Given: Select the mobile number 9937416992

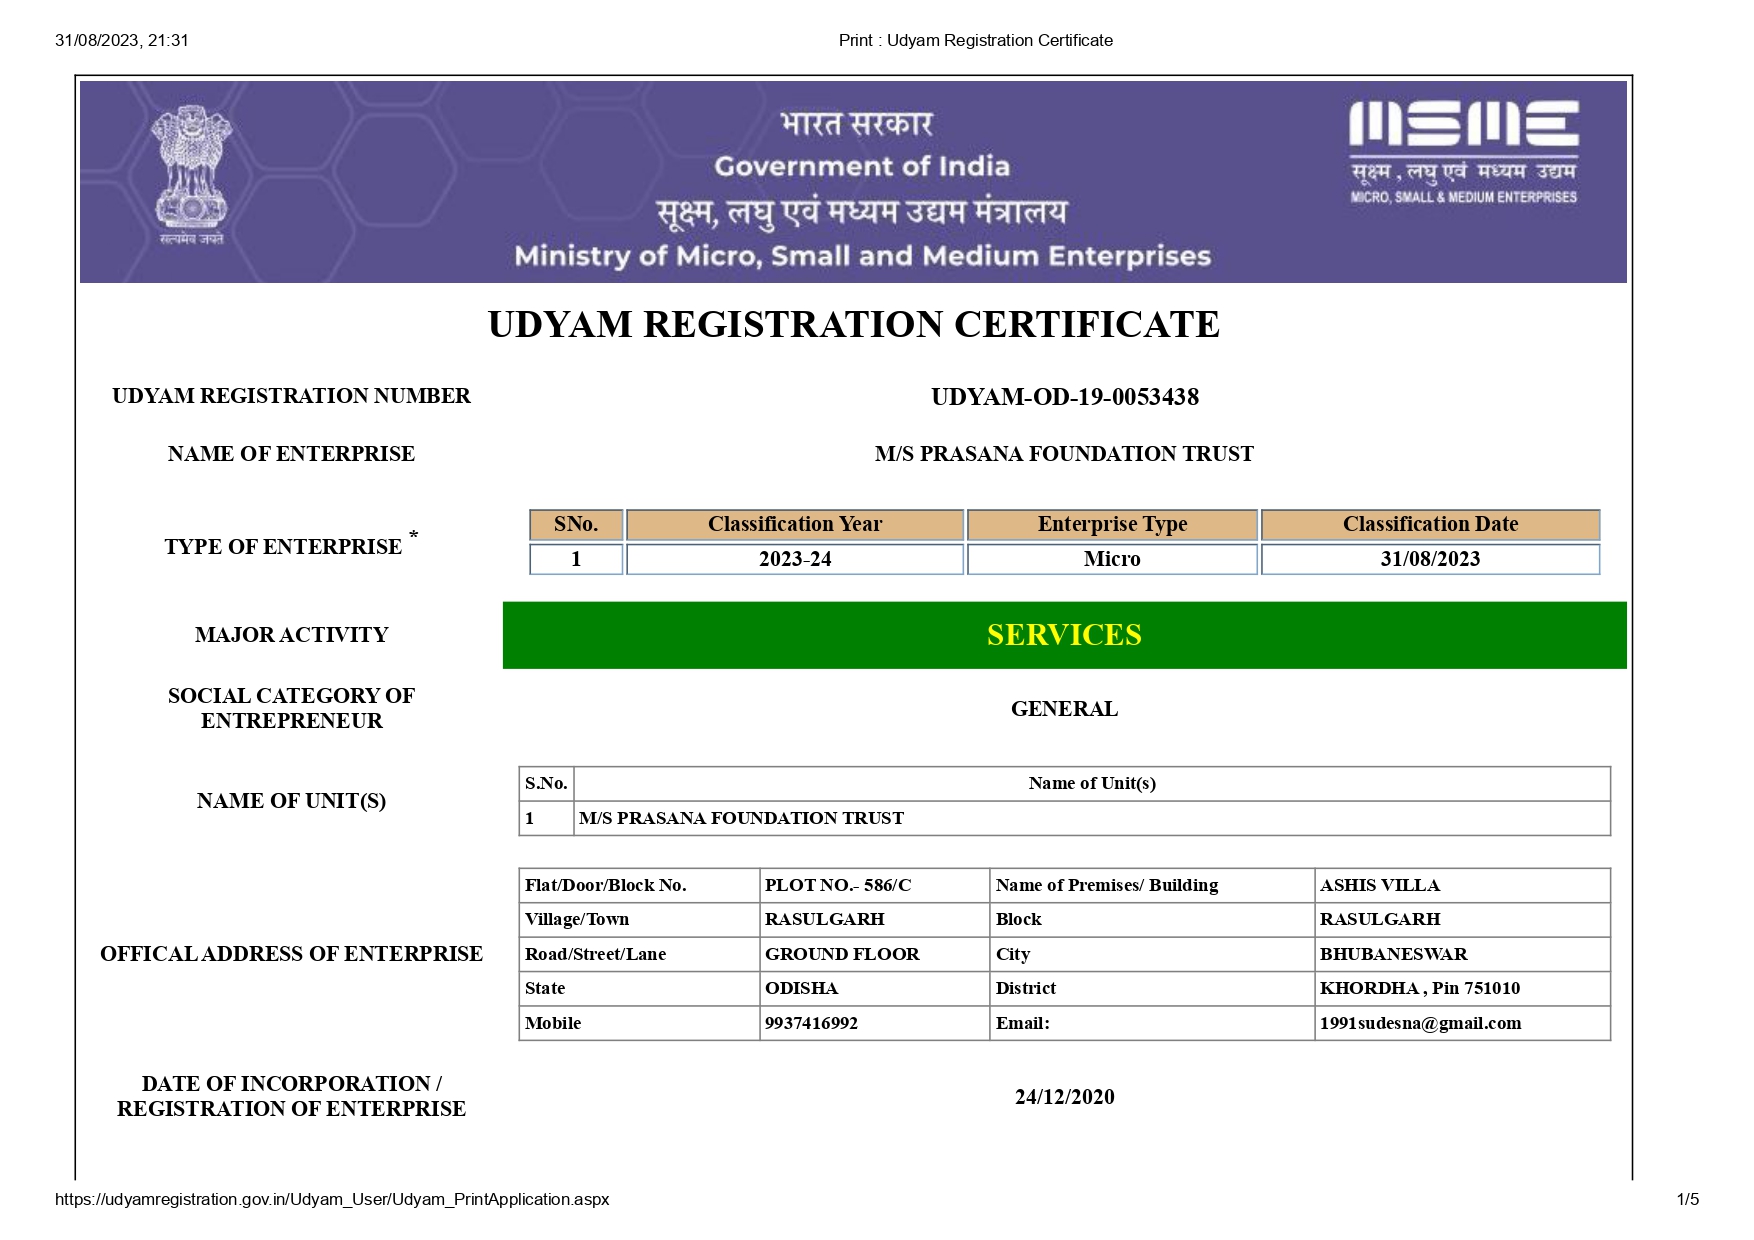Looking at the screenshot, I should click(811, 1023).
